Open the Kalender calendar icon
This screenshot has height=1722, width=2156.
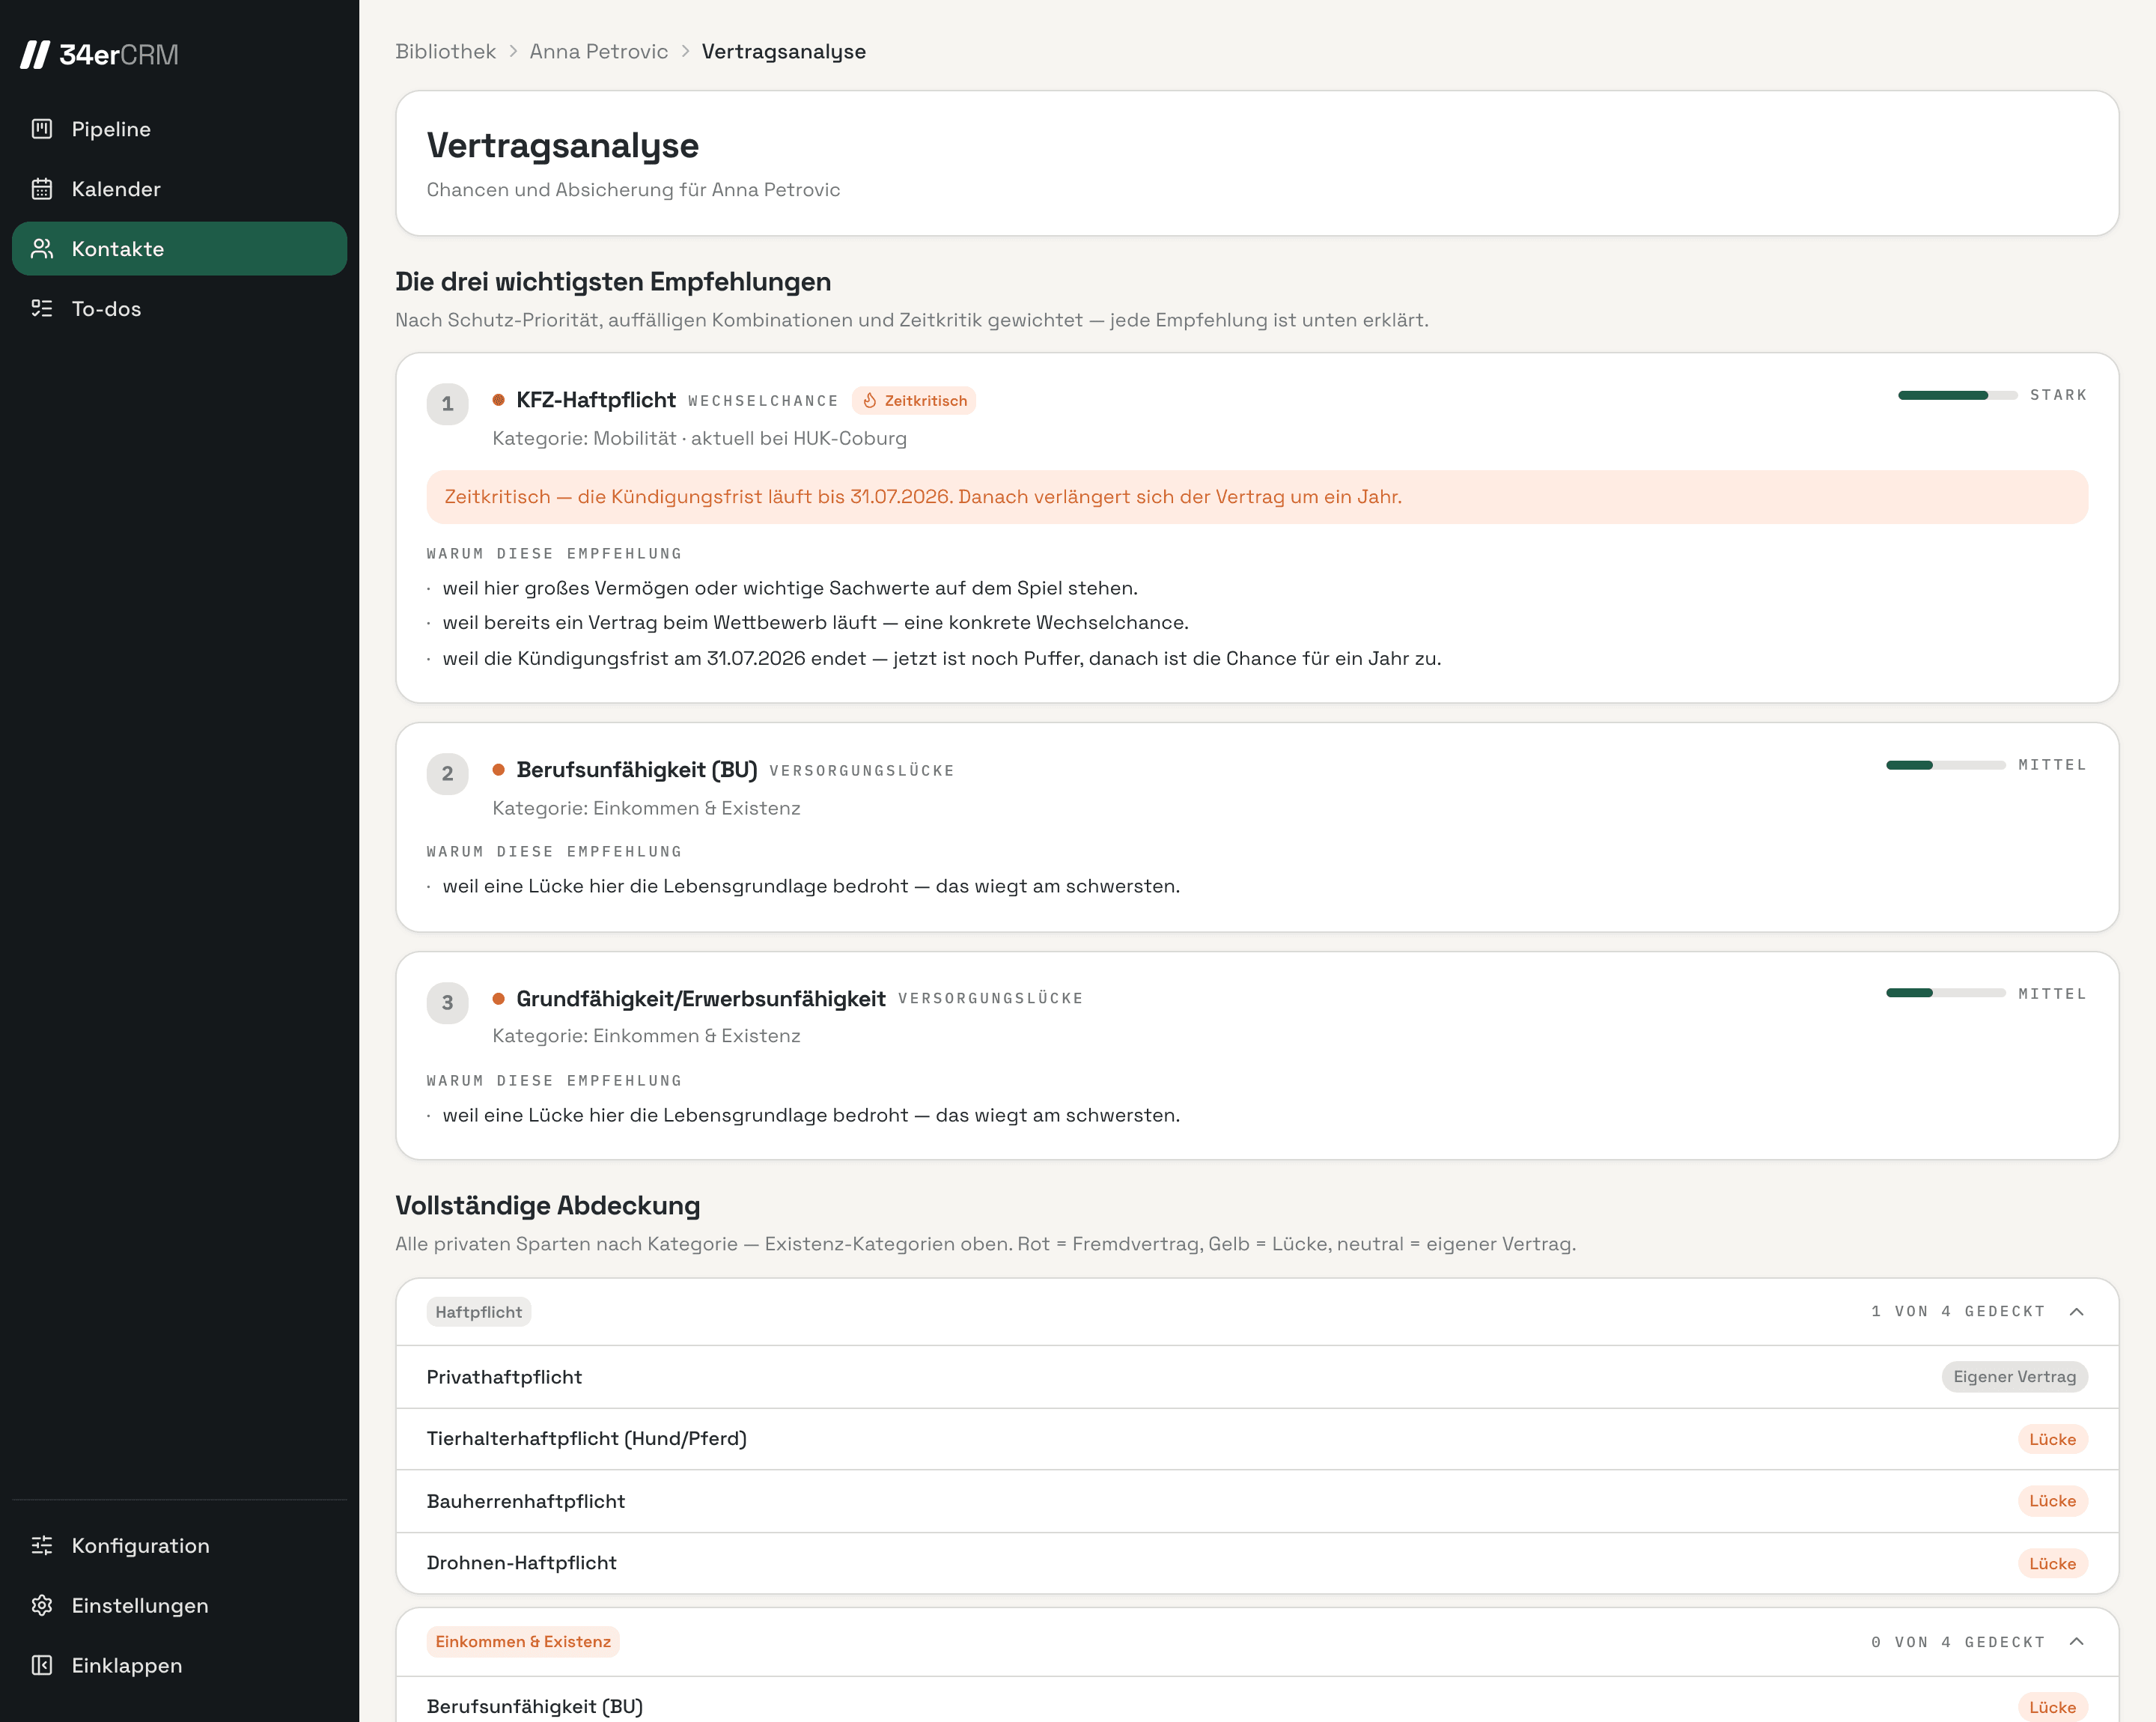point(42,189)
